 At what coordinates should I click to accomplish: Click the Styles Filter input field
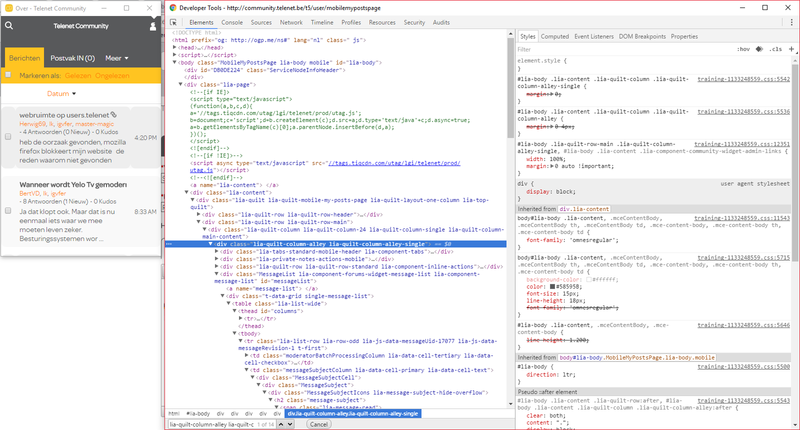[622, 49]
